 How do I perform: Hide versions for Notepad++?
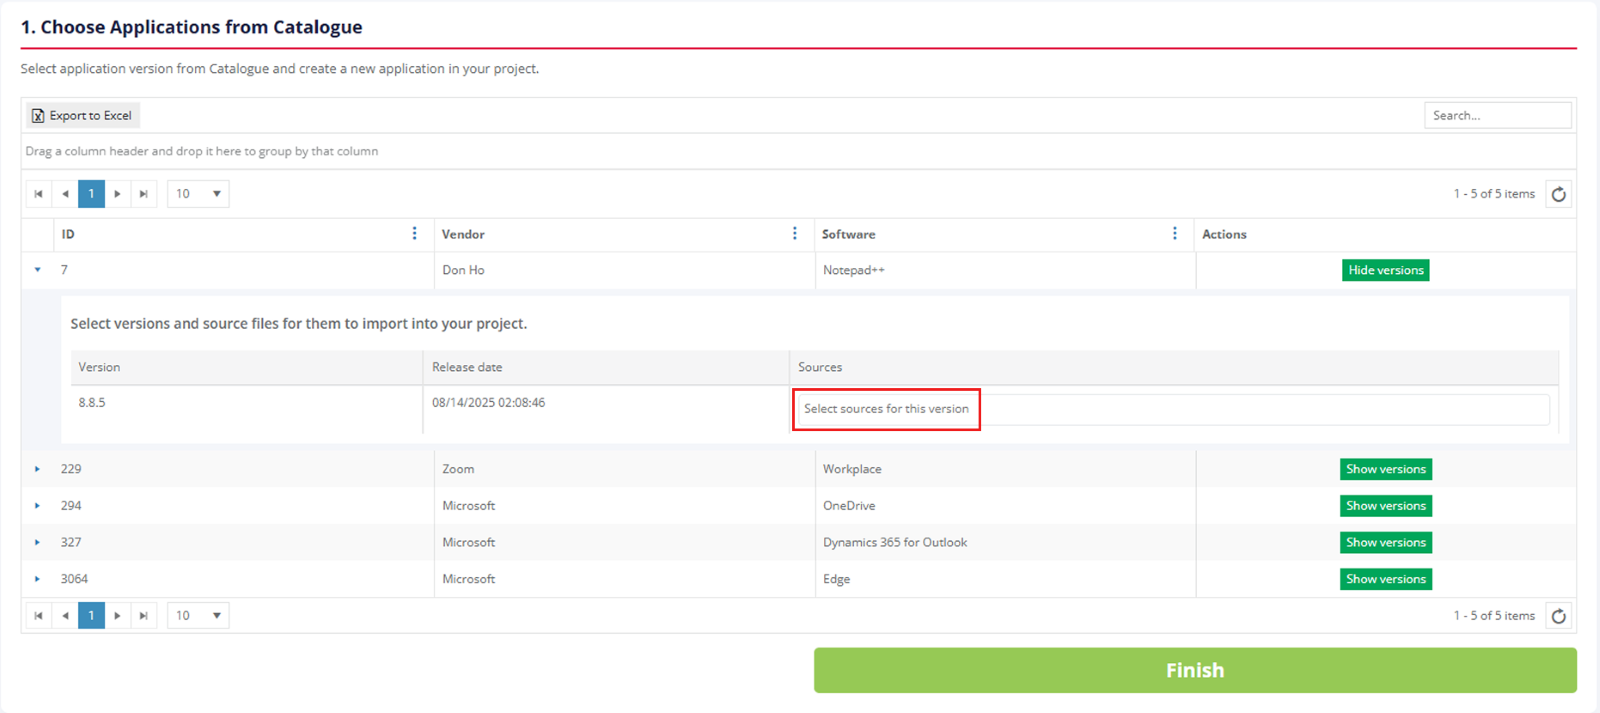(1385, 270)
